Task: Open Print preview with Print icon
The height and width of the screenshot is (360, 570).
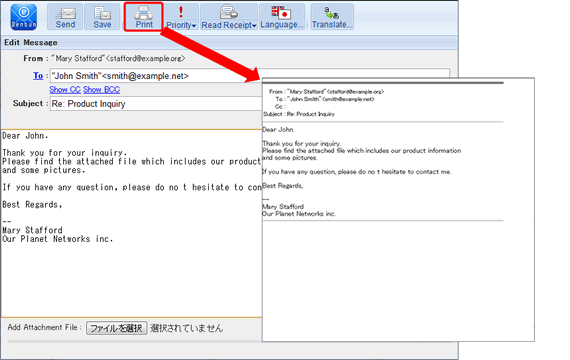Action: (x=144, y=17)
